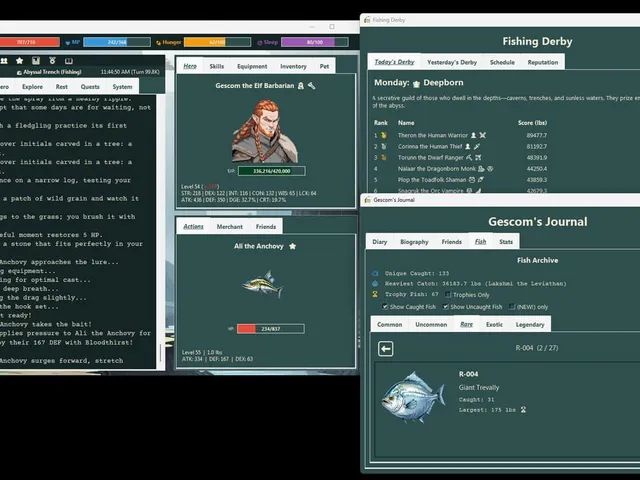Viewport: 640px width, 480px height.
Task: Click the Ali the Anchovy HP bar
Action: pyautogui.click(x=271, y=329)
